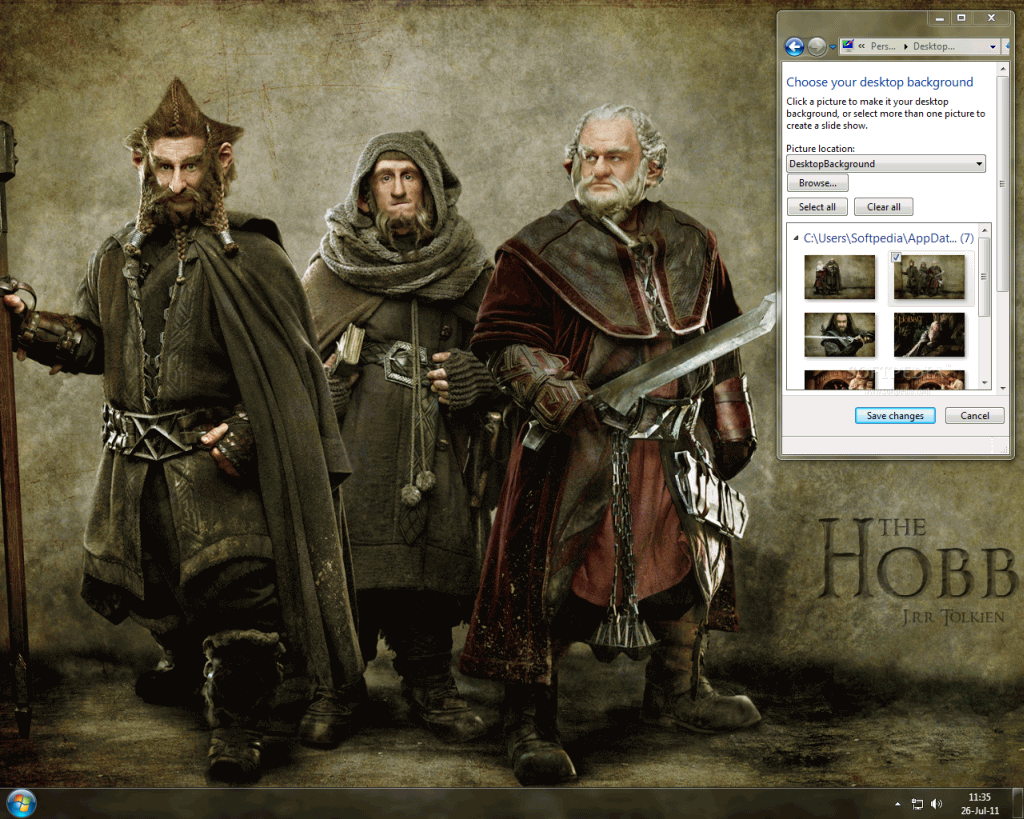
Task: Expand the breadcrumb arrow between Pers and Desktop
Action: [x=905, y=46]
